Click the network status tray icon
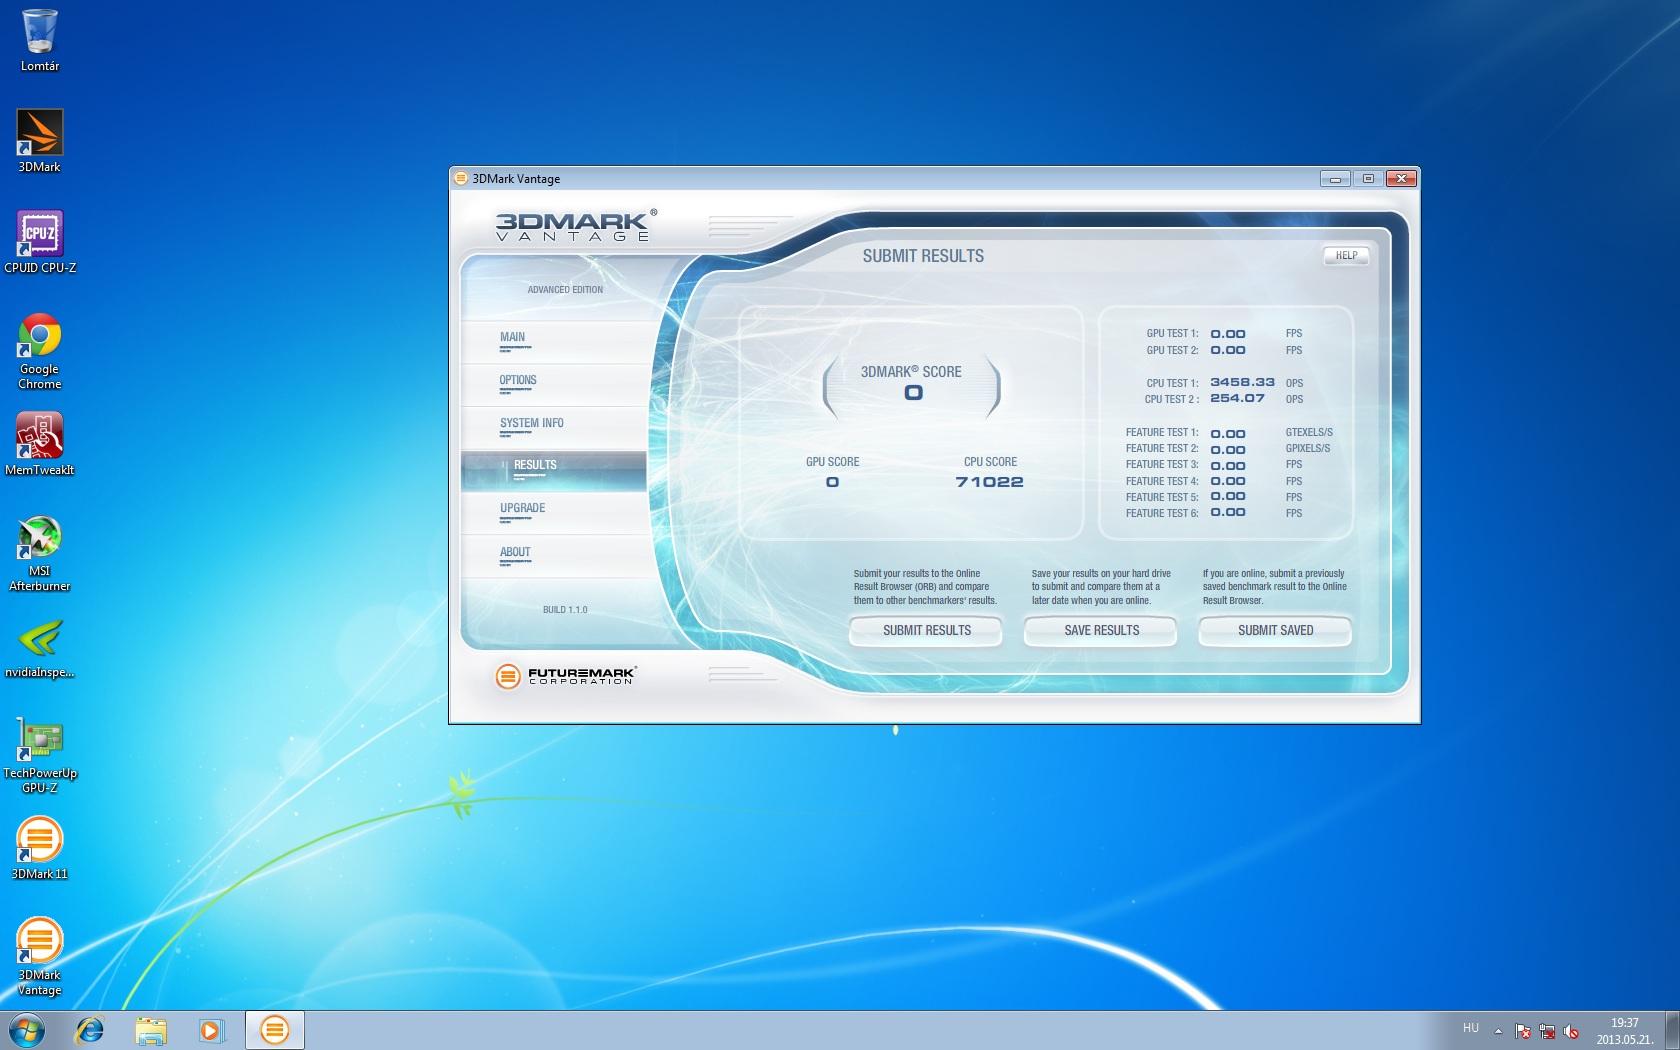This screenshot has width=1680, height=1050. click(1547, 1031)
